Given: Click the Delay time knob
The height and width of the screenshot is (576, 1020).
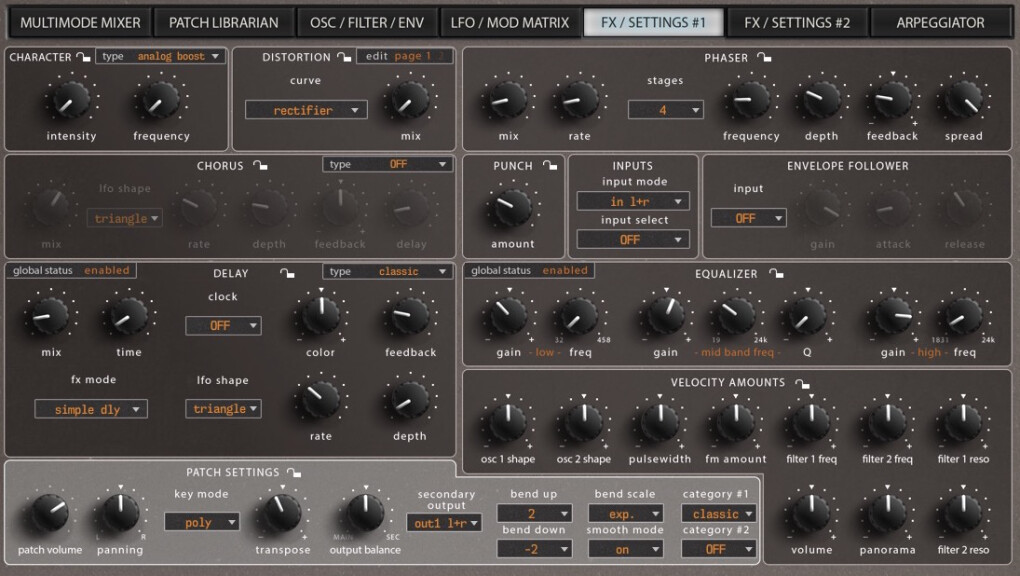Looking at the screenshot, I should point(128,317).
